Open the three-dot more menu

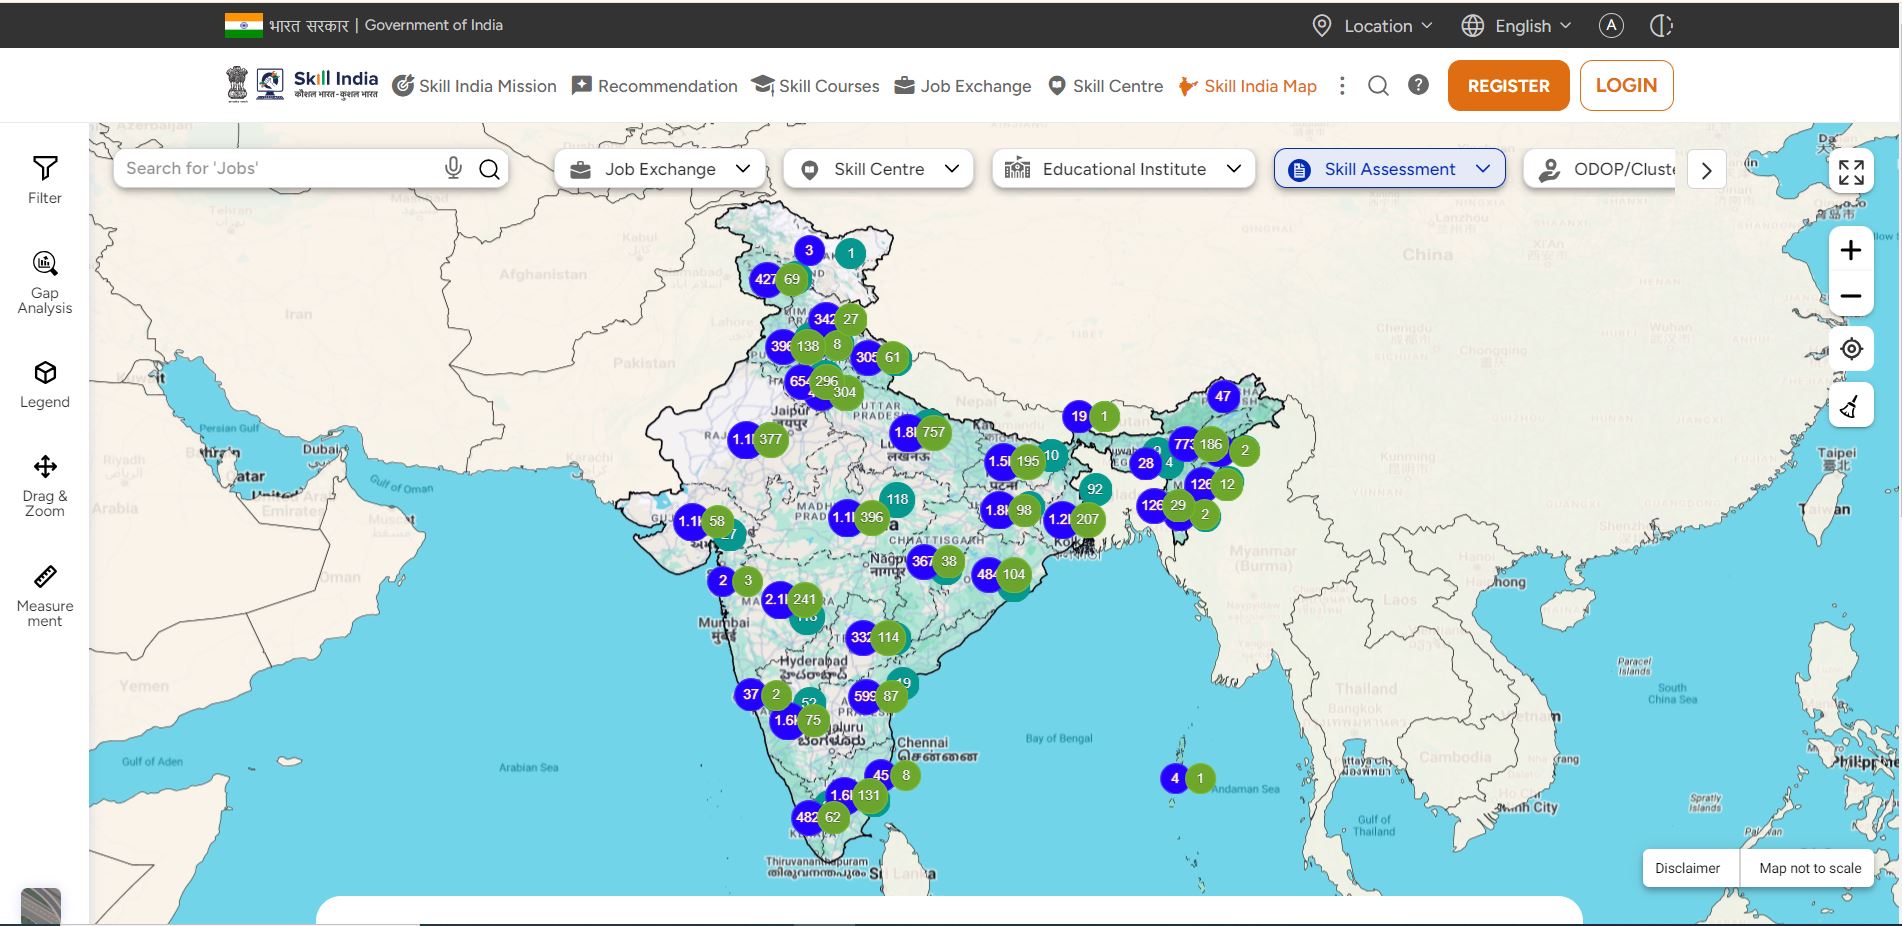coord(1342,86)
